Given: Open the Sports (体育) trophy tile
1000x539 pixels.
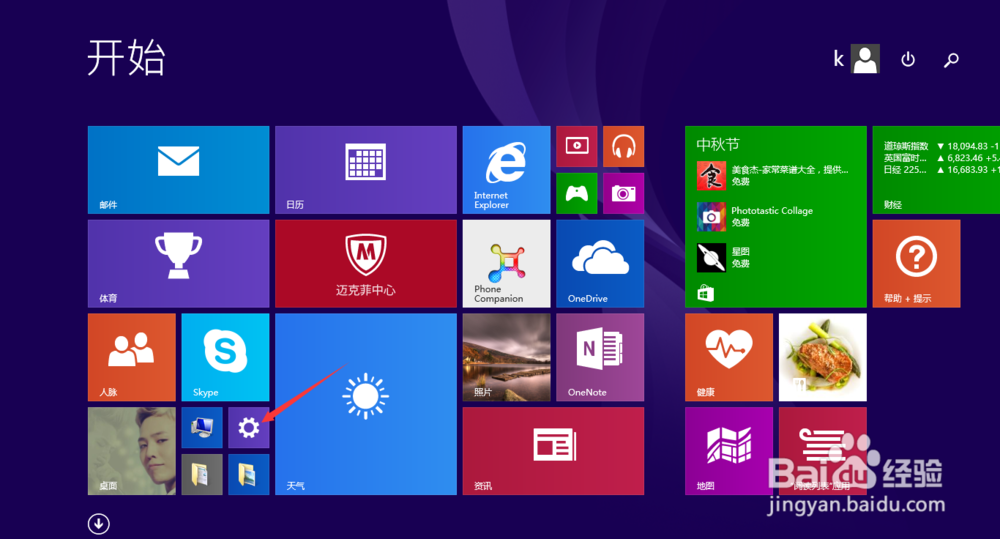Looking at the screenshot, I should tap(179, 263).
